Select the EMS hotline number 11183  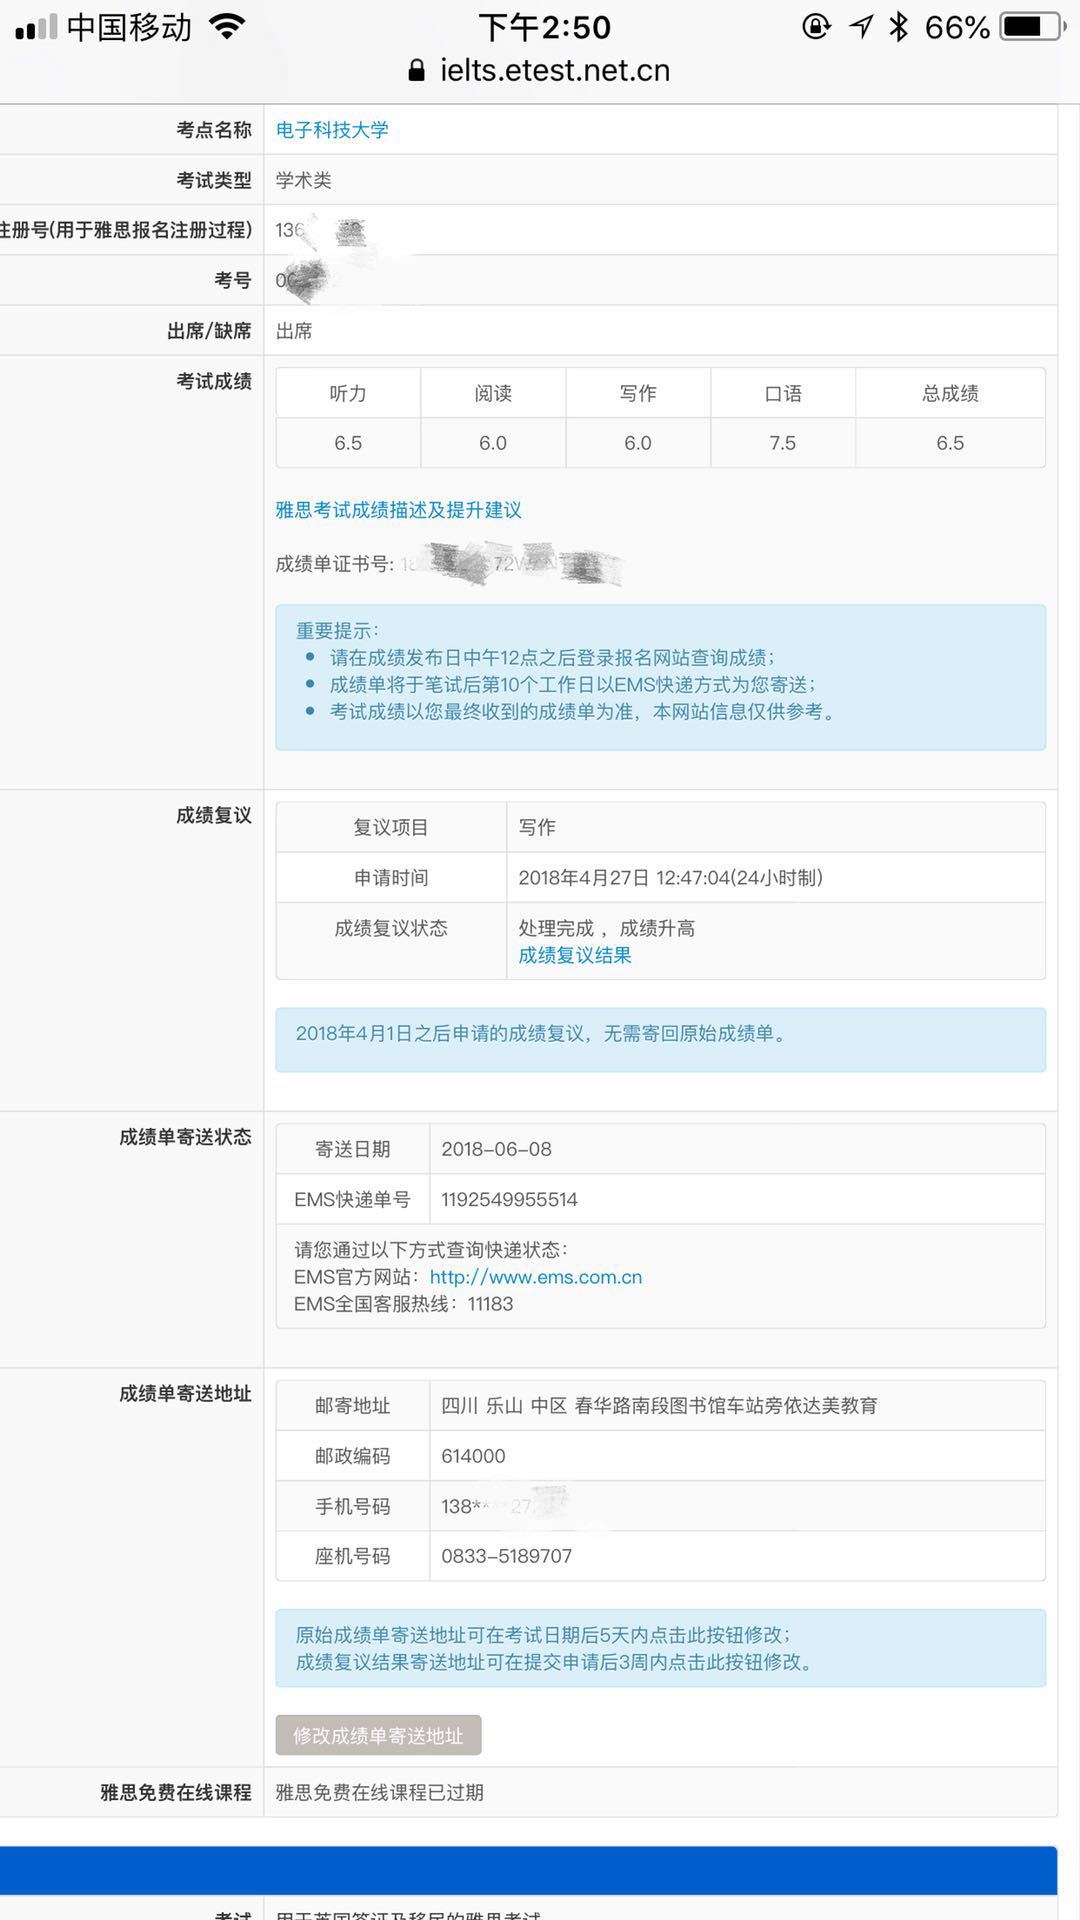tap(490, 1304)
